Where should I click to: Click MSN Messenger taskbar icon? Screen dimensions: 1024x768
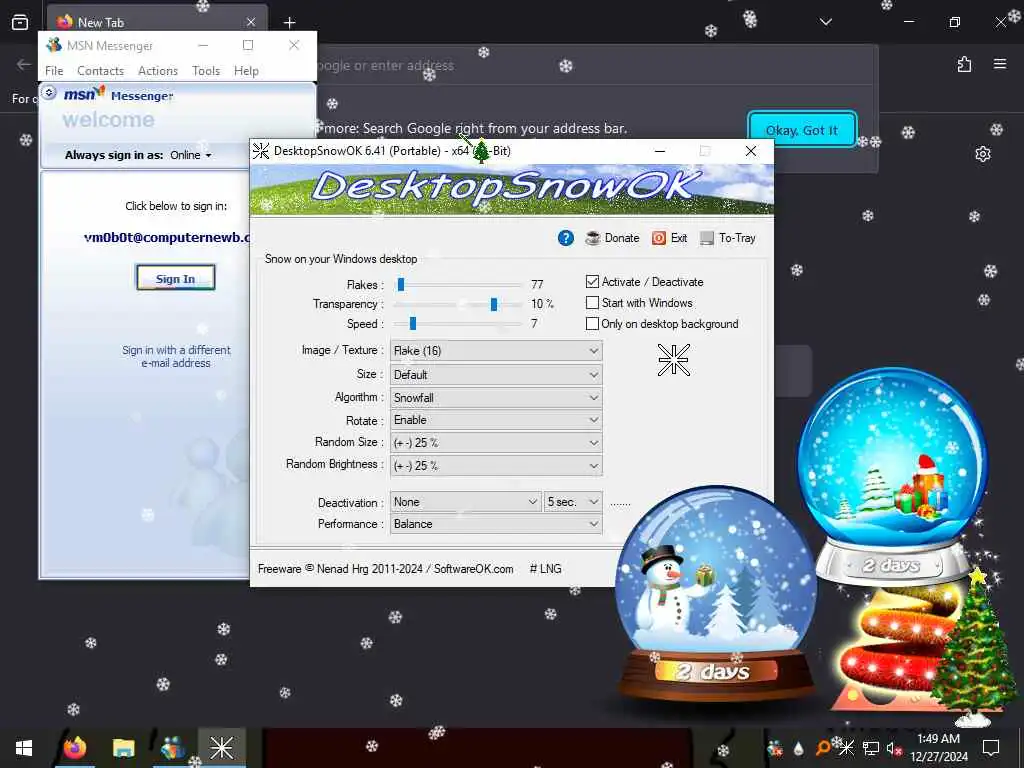[172, 748]
